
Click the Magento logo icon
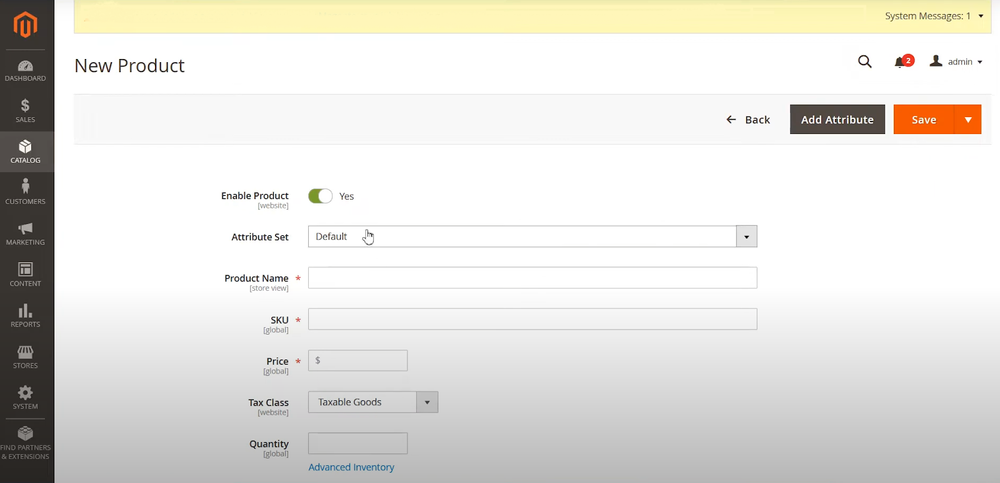pyautogui.click(x=26, y=24)
